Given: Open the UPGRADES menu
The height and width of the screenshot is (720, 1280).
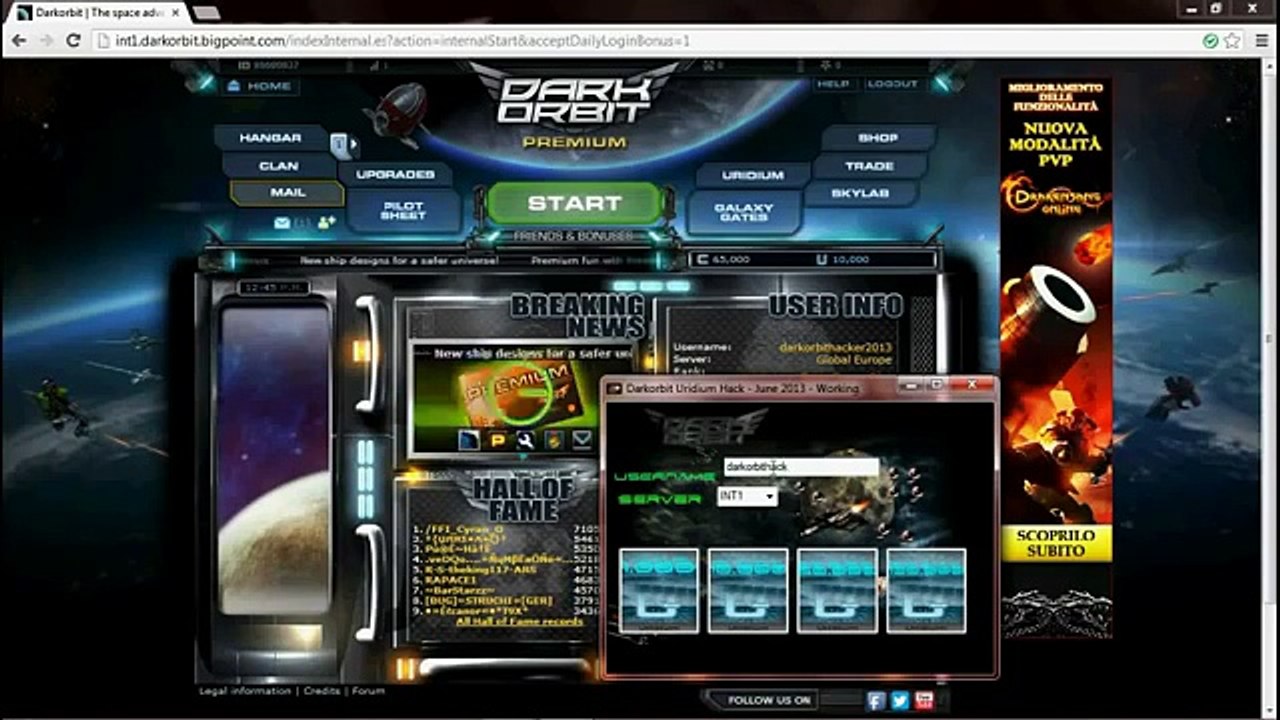Looking at the screenshot, I should coord(395,174).
